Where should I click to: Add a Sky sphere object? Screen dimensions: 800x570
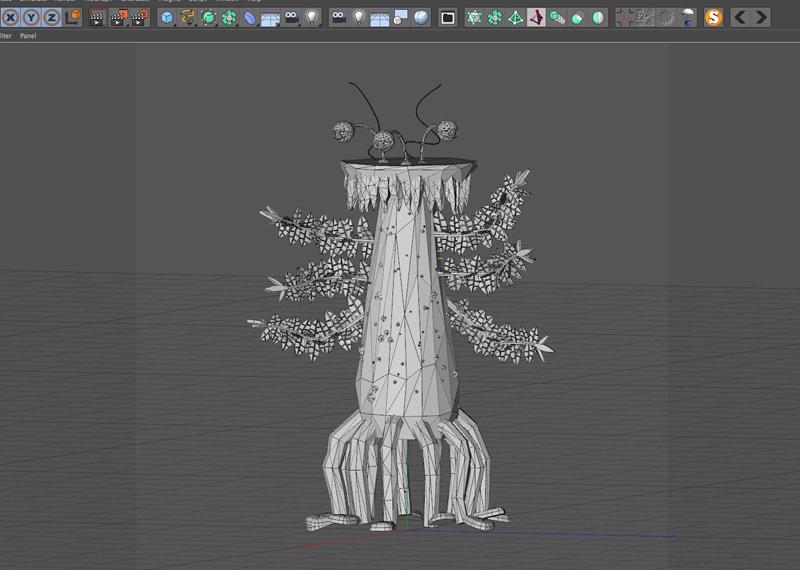pyautogui.click(x=421, y=18)
